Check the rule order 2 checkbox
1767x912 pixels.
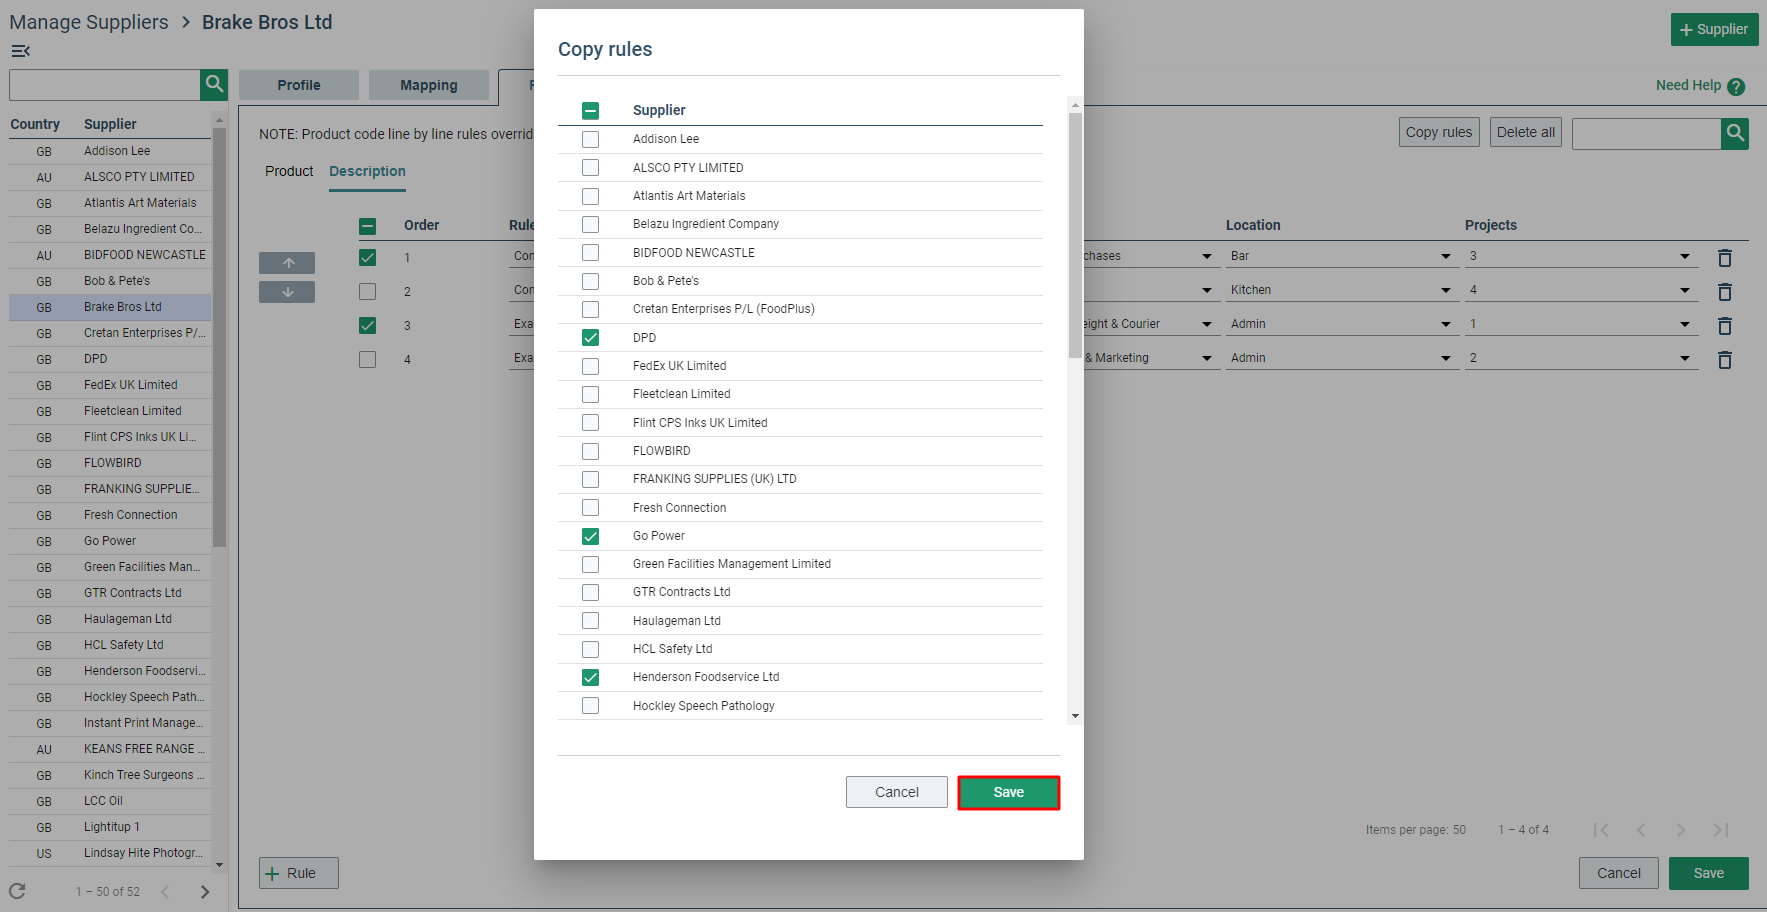tap(368, 292)
